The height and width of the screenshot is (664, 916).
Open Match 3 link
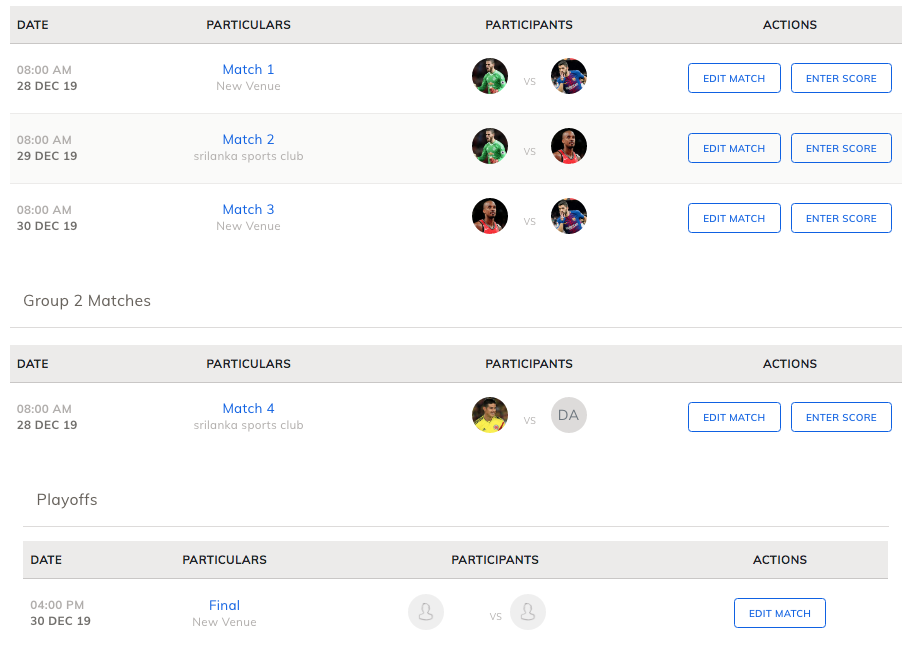[248, 209]
